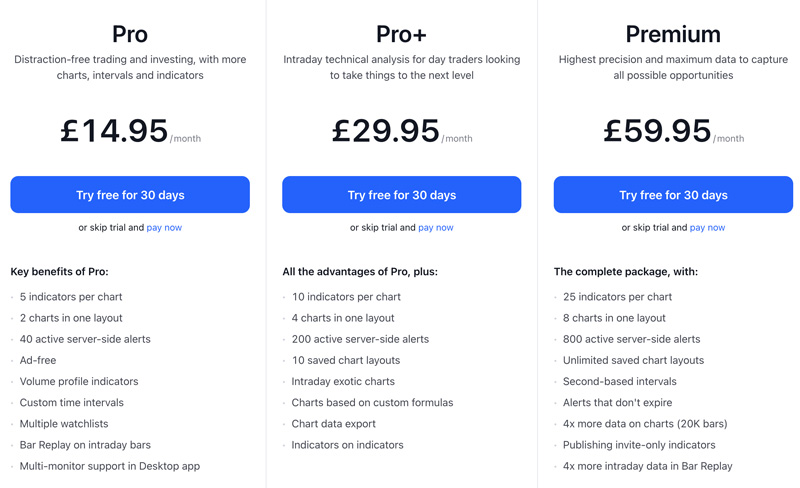Open the 'pay now' link under Pro
Viewport: 800px width, 488px height.
point(164,228)
